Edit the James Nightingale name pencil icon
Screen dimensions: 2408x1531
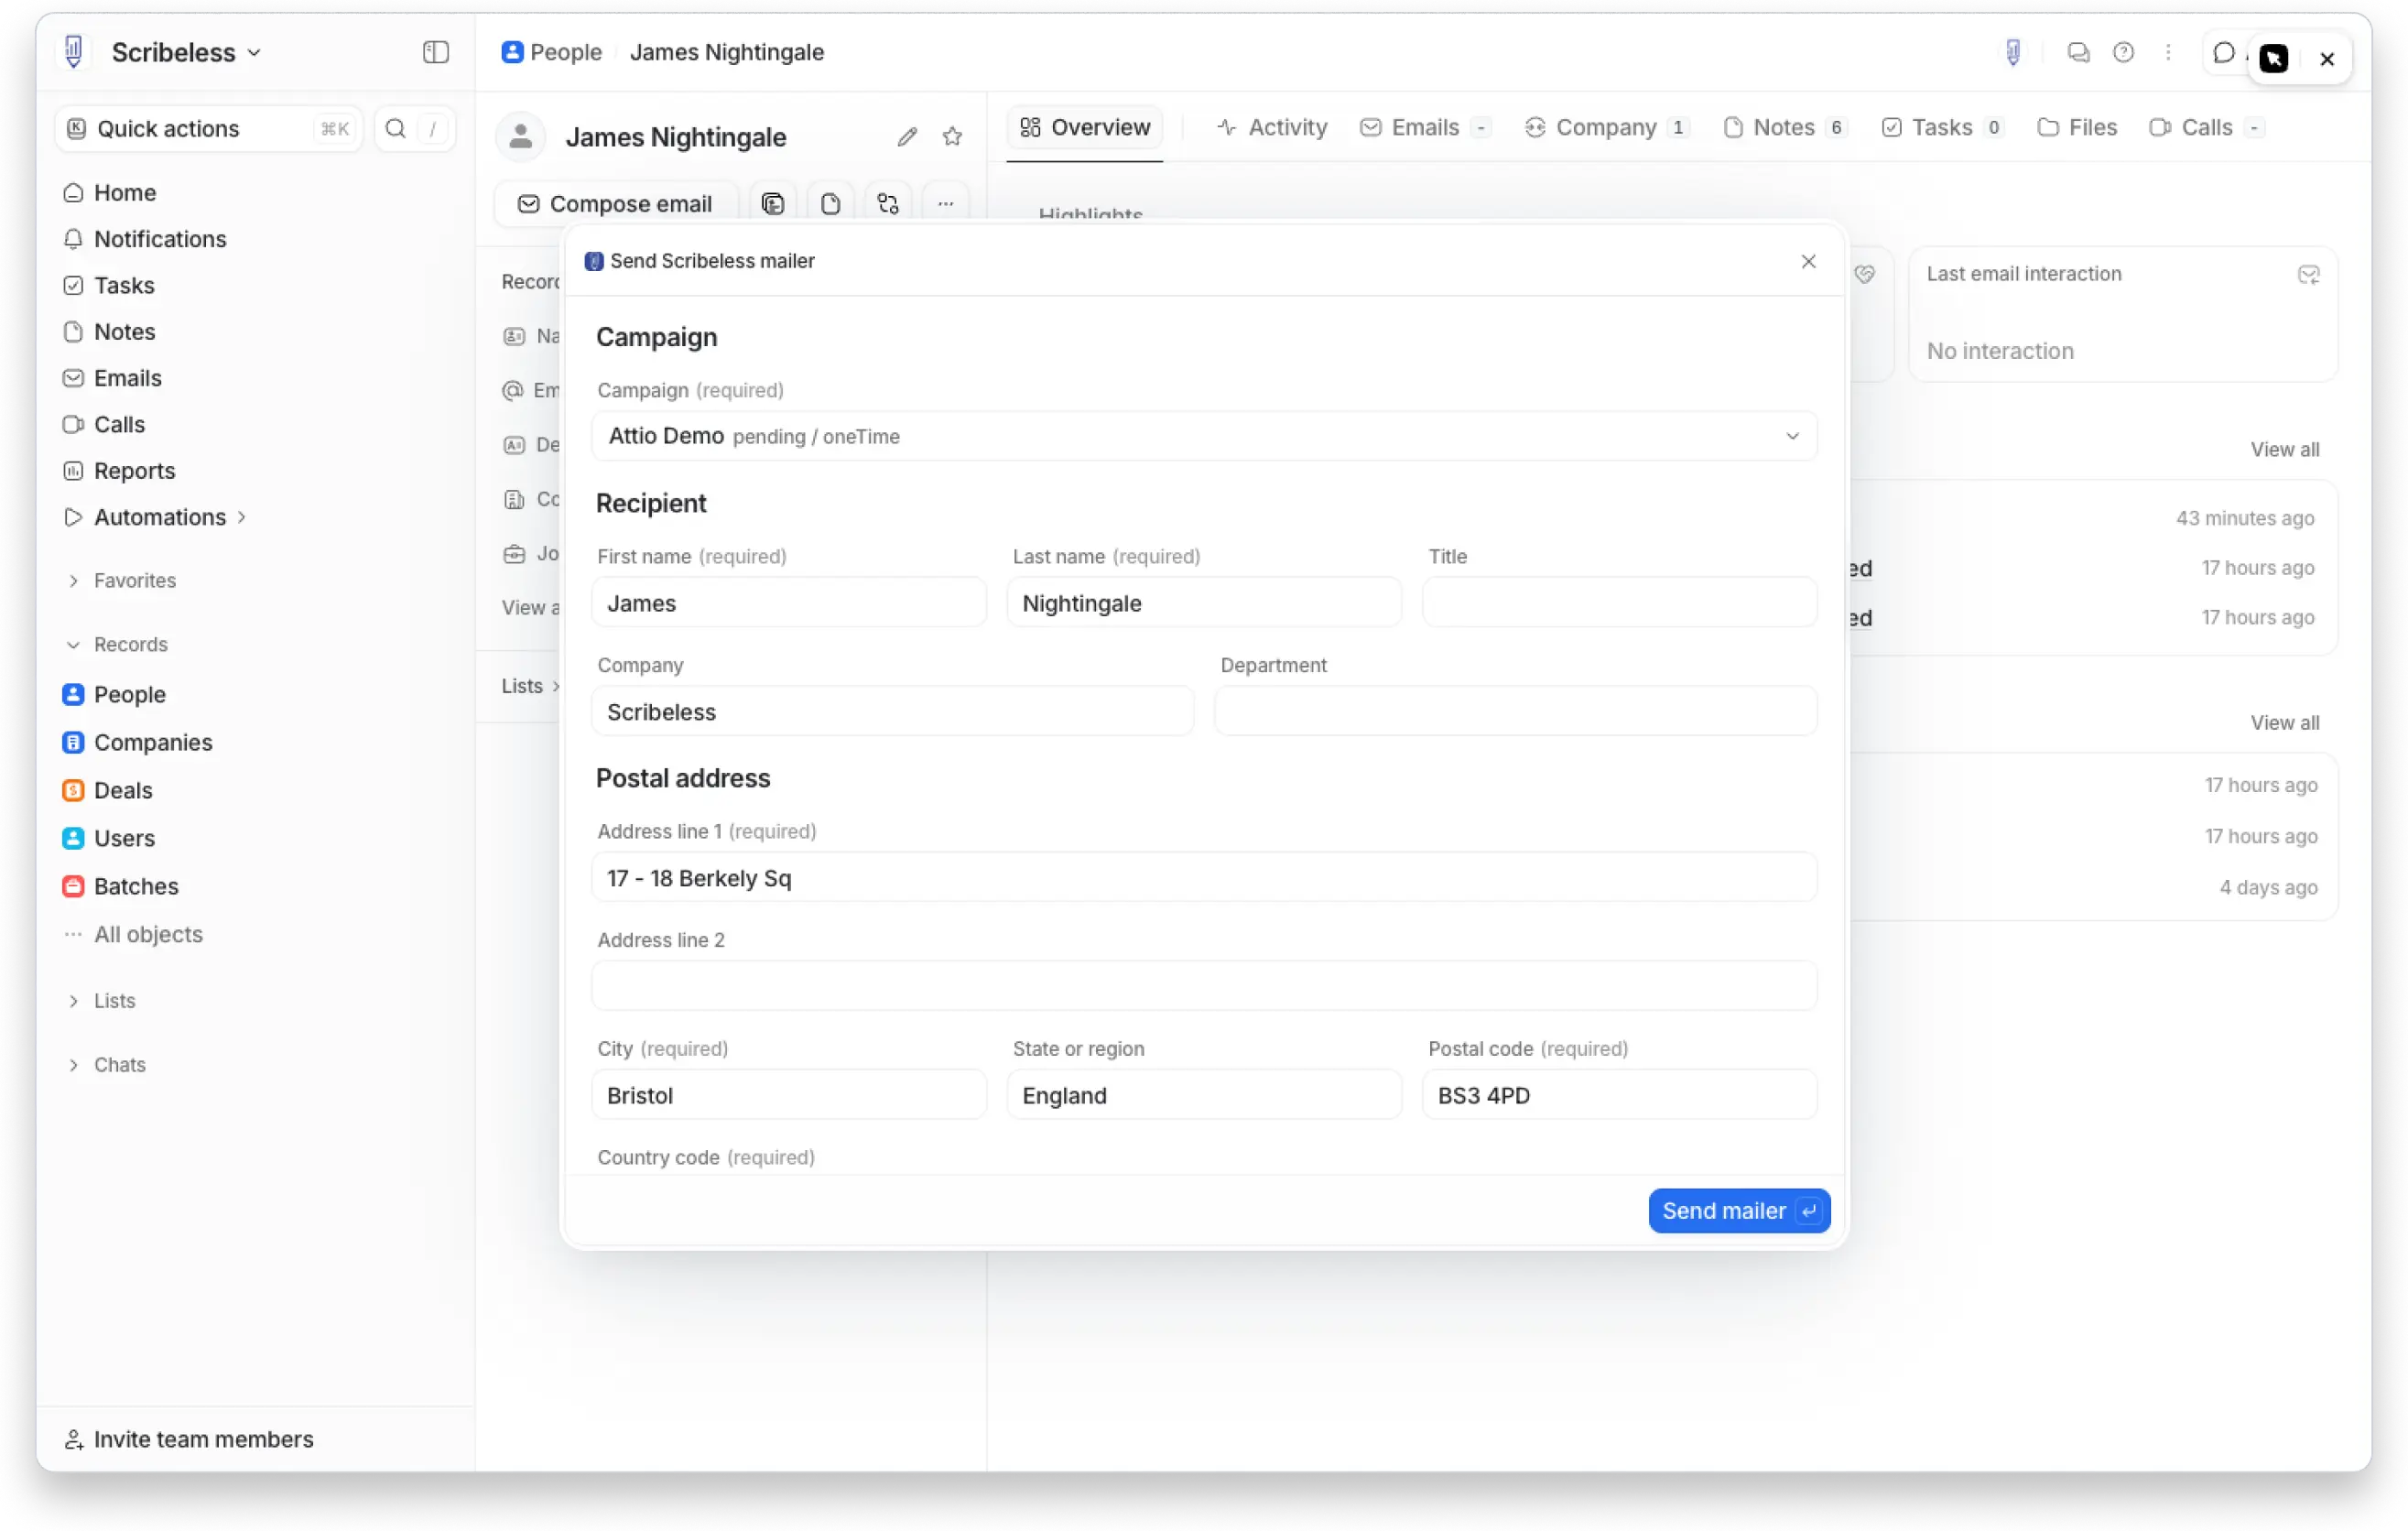coord(907,137)
